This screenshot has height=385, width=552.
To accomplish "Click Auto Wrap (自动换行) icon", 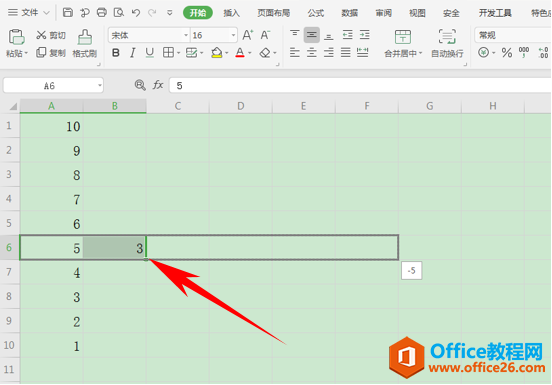I will pos(447,37).
